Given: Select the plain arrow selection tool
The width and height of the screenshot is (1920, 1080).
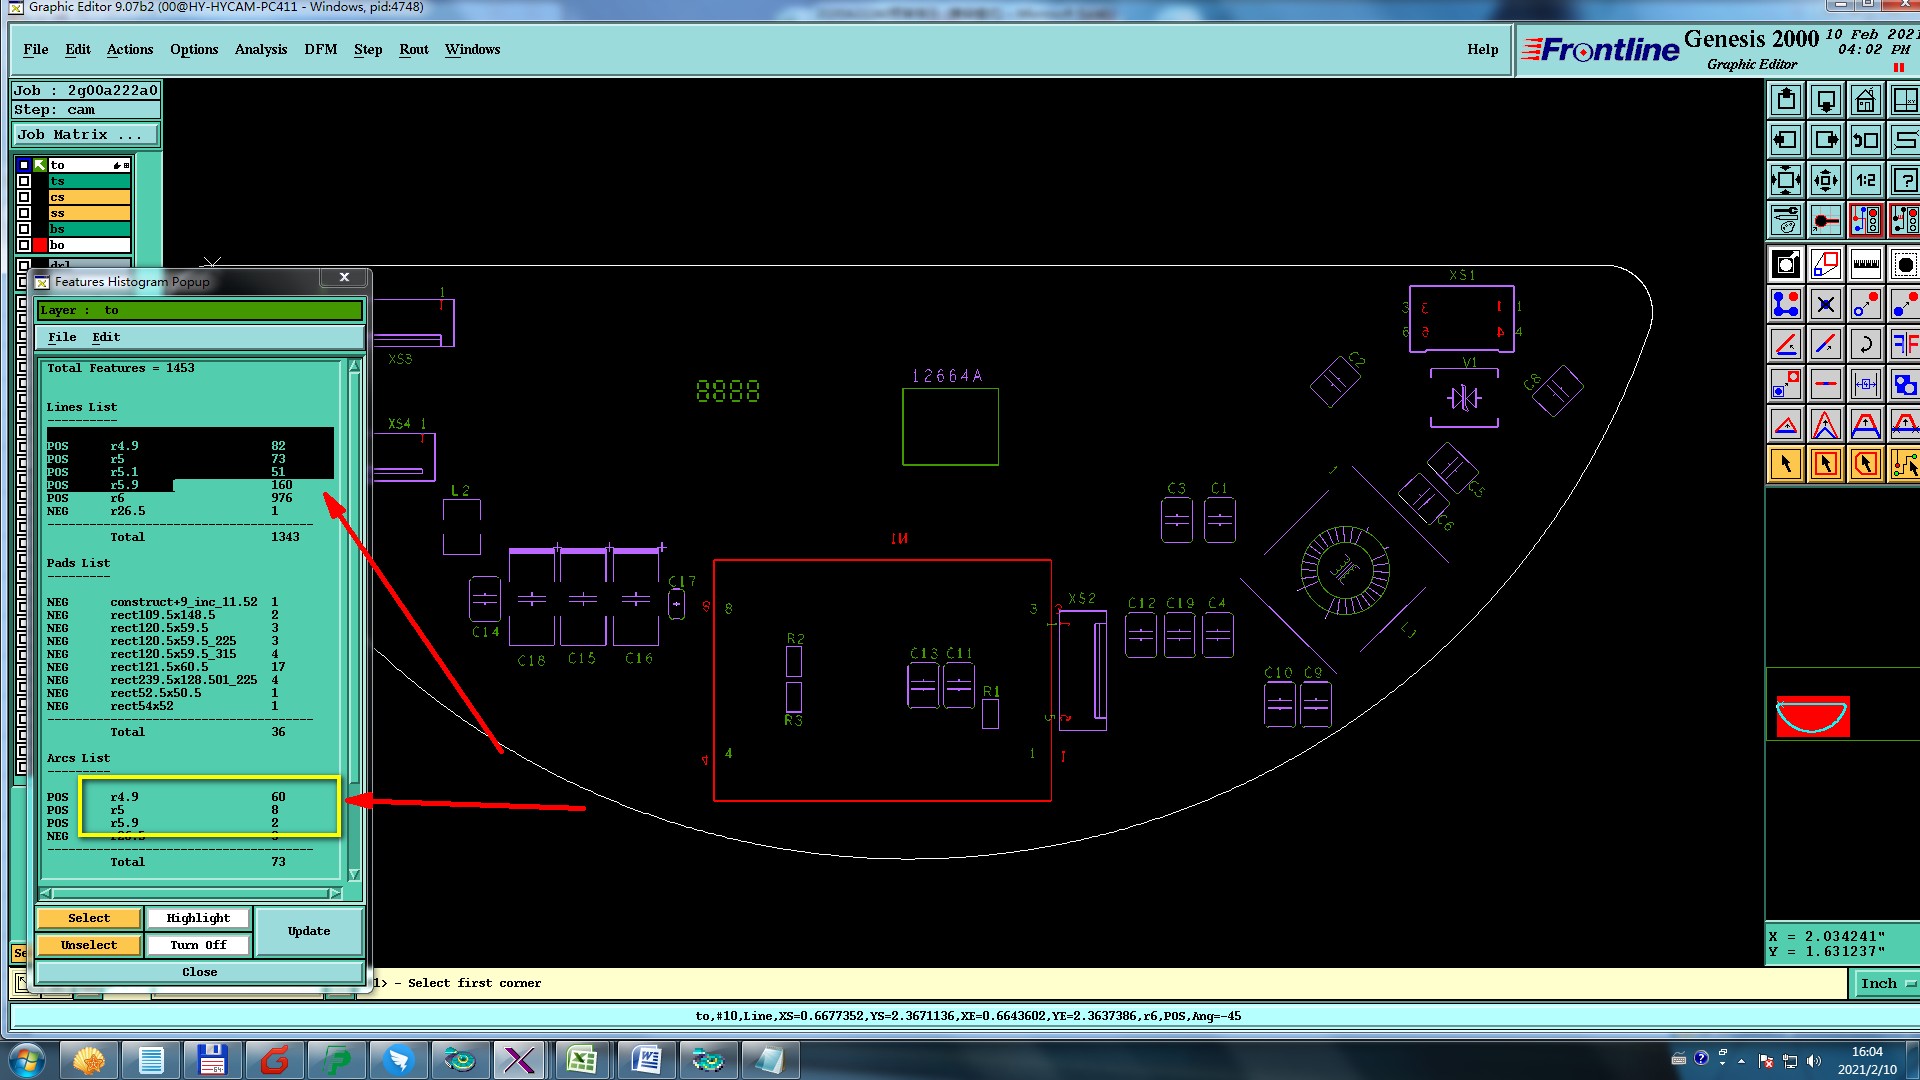Looking at the screenshot, I should [1786, 464].
